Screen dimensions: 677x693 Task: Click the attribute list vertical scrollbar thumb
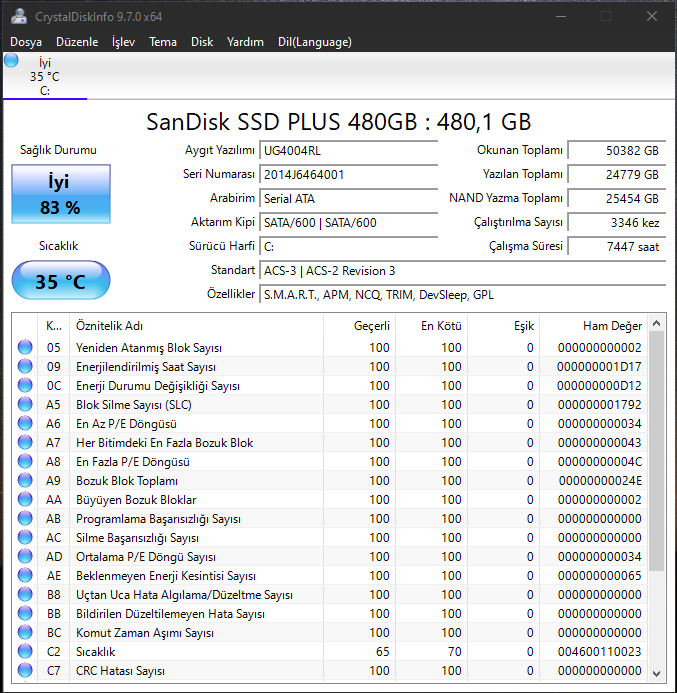pyautogui.click(x=657, y=451)
